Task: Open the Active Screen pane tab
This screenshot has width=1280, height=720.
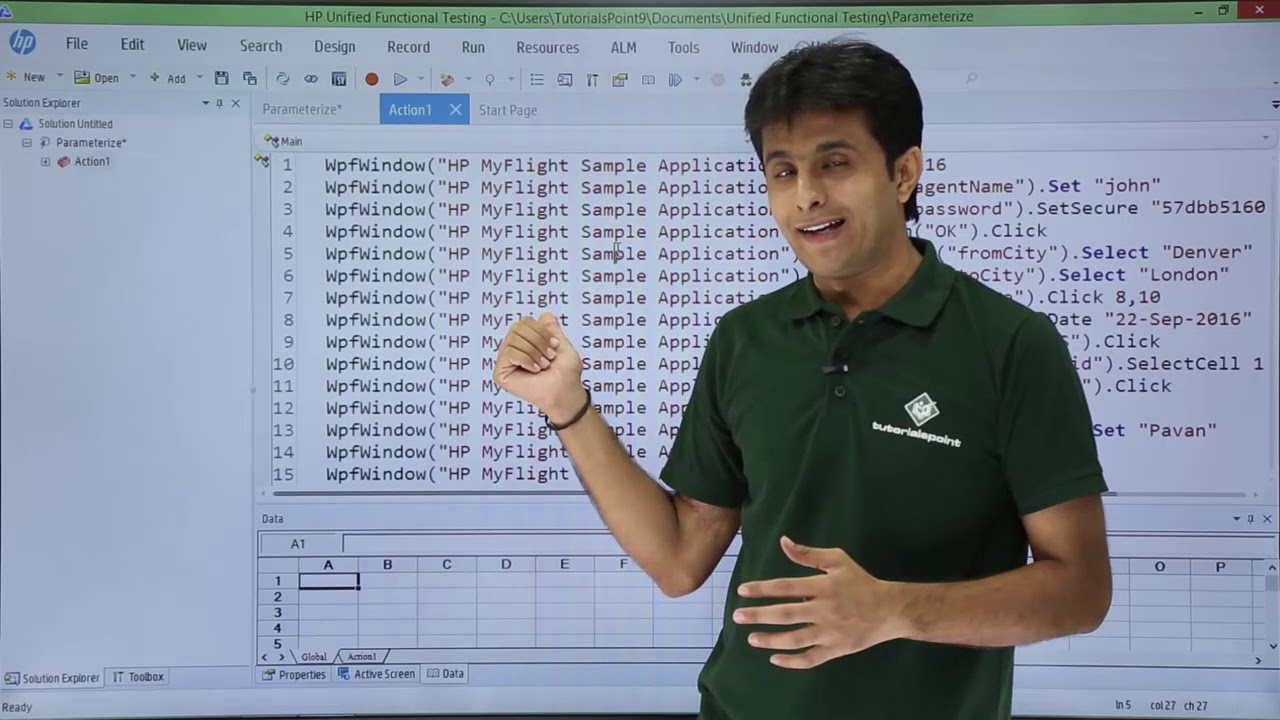Action: 376,674
